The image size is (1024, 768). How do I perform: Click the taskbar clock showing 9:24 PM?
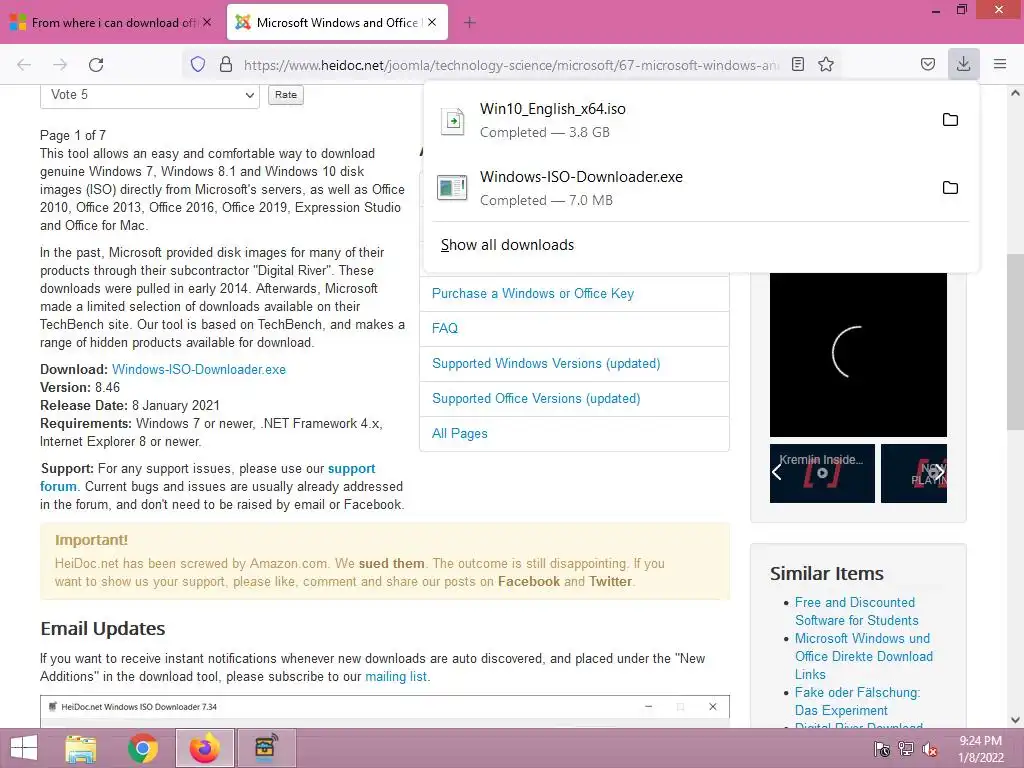click(x=980, y=749)
